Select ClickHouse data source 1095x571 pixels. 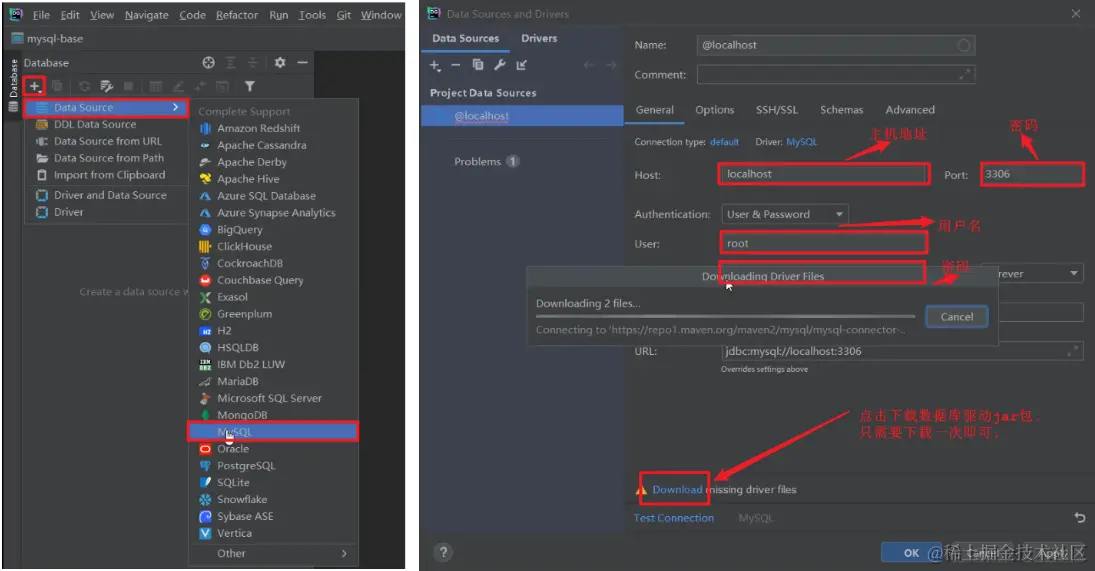point(273,246)
